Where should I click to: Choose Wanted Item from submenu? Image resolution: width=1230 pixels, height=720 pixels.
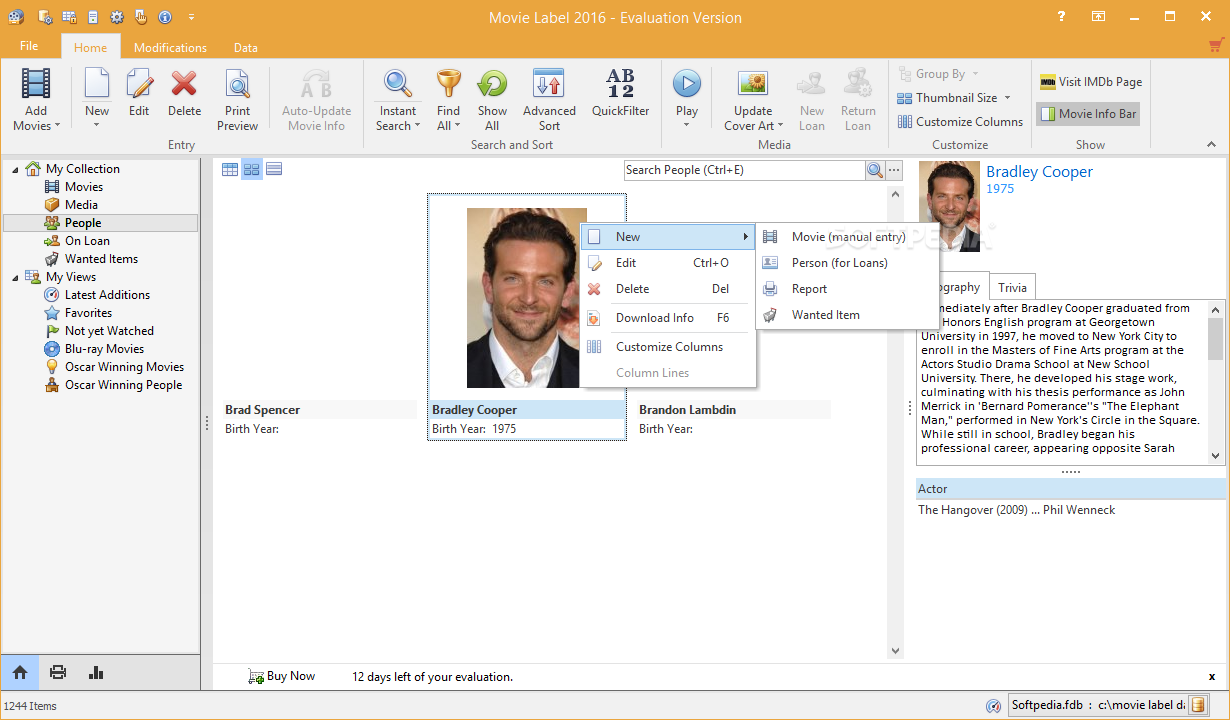(847, 315)
